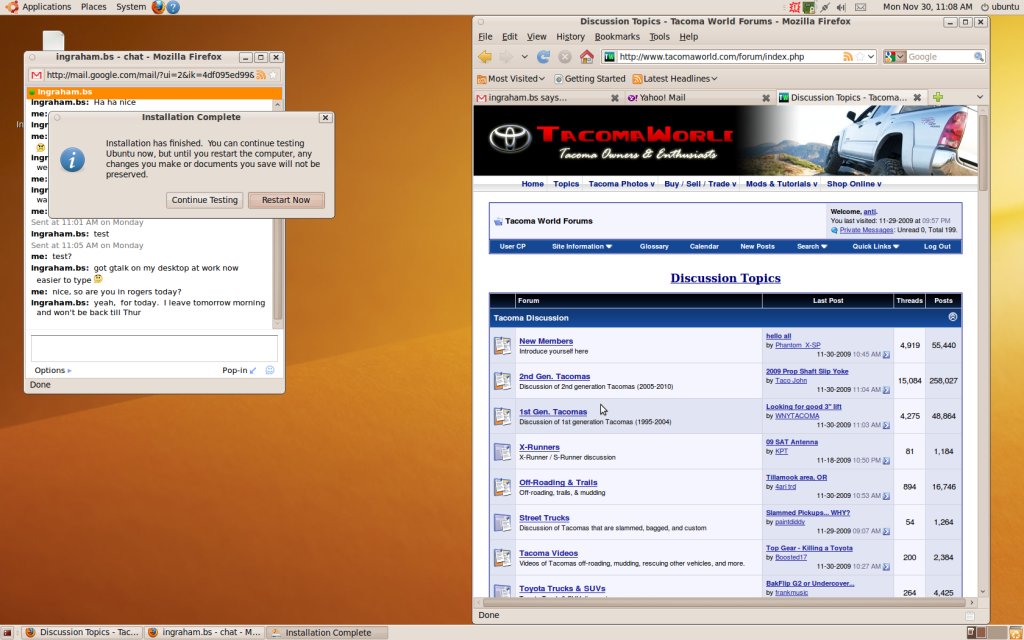Screen dimensions: 1024x640
Task: Click the RSS feed icon in Tacoma URL bar
Action: (x=848, y=57)
